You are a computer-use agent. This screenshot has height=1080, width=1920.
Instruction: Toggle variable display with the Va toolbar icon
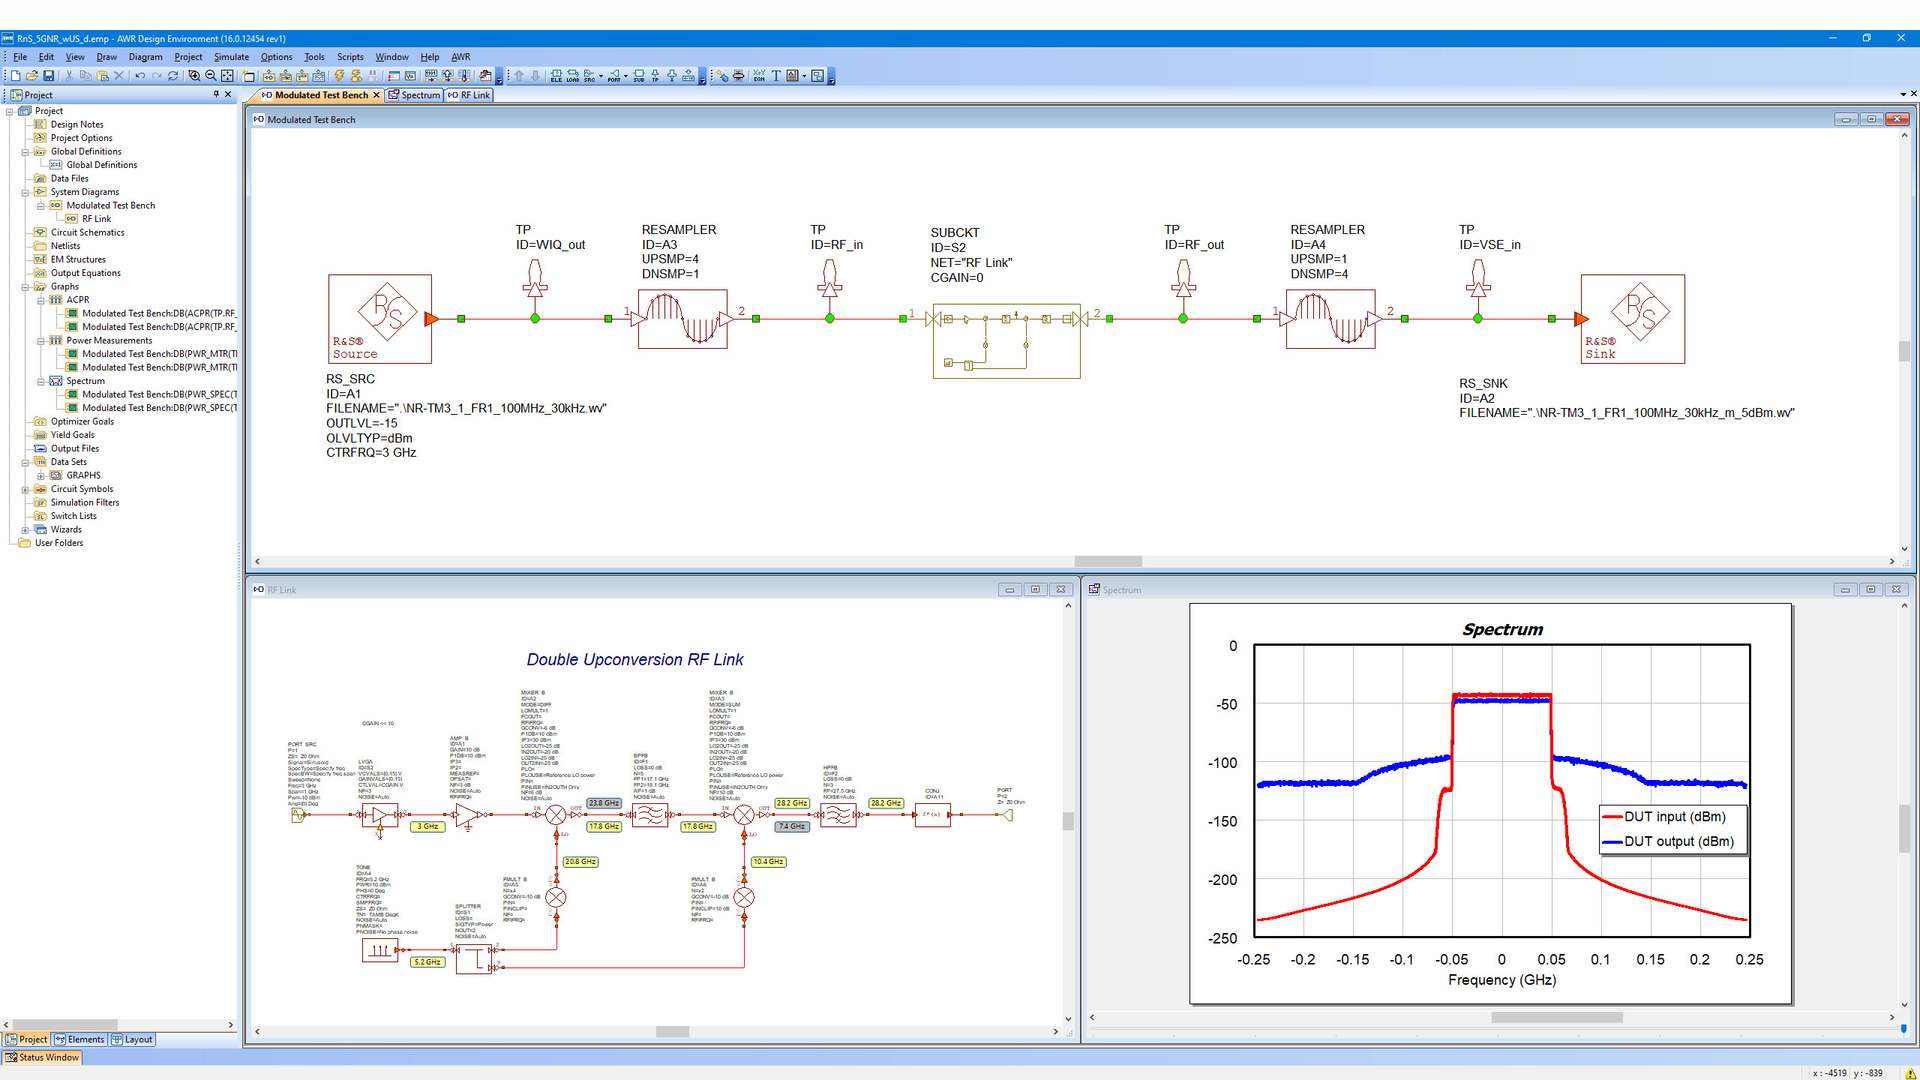click(409, 76)
